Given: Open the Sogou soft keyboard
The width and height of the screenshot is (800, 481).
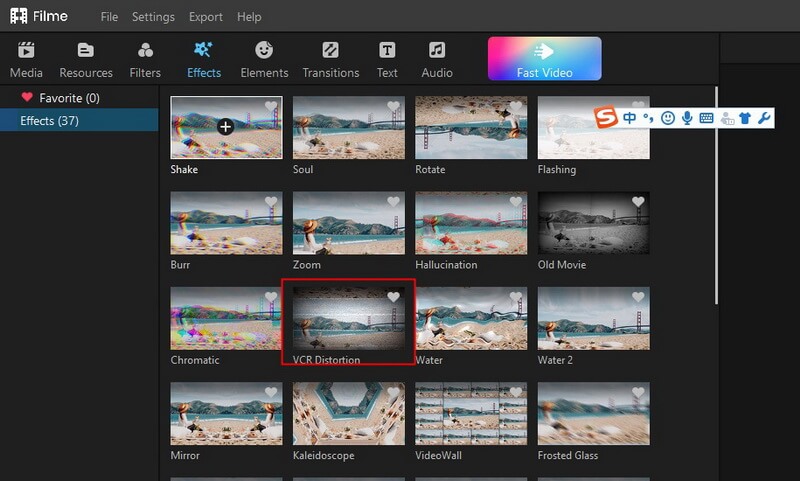Looking at the screenshot, I should click(x=706, y=118).
